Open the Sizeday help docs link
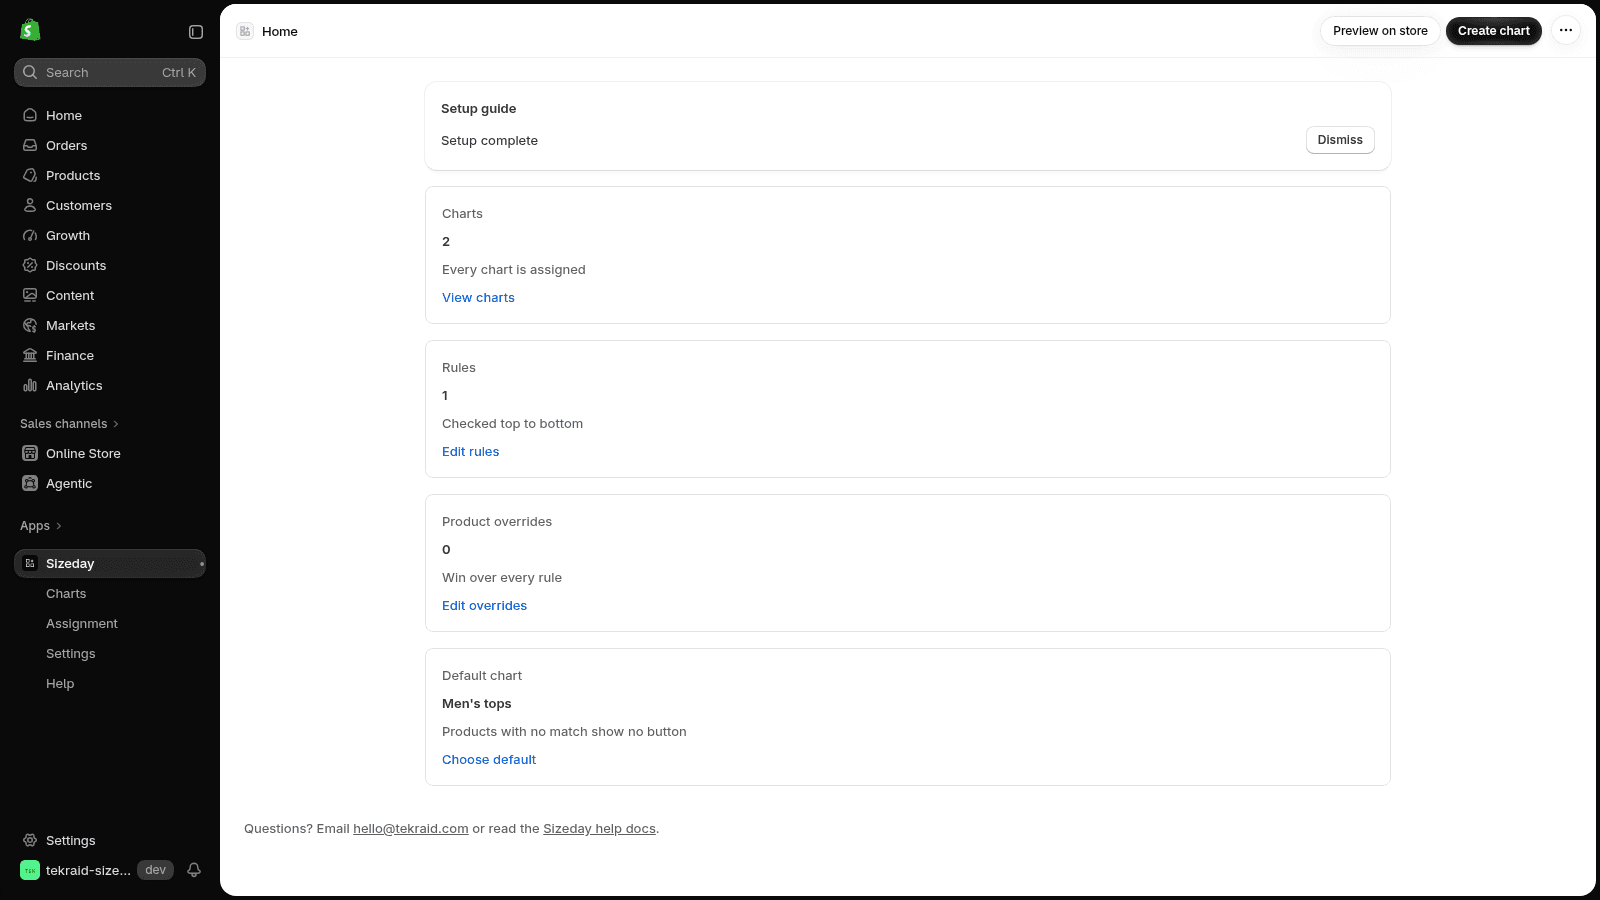The image size is (1600, 900). 599,829
